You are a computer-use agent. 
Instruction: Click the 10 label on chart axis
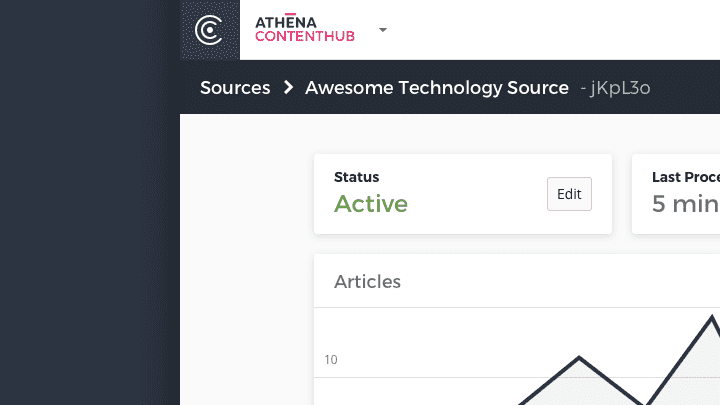point(331,360)
